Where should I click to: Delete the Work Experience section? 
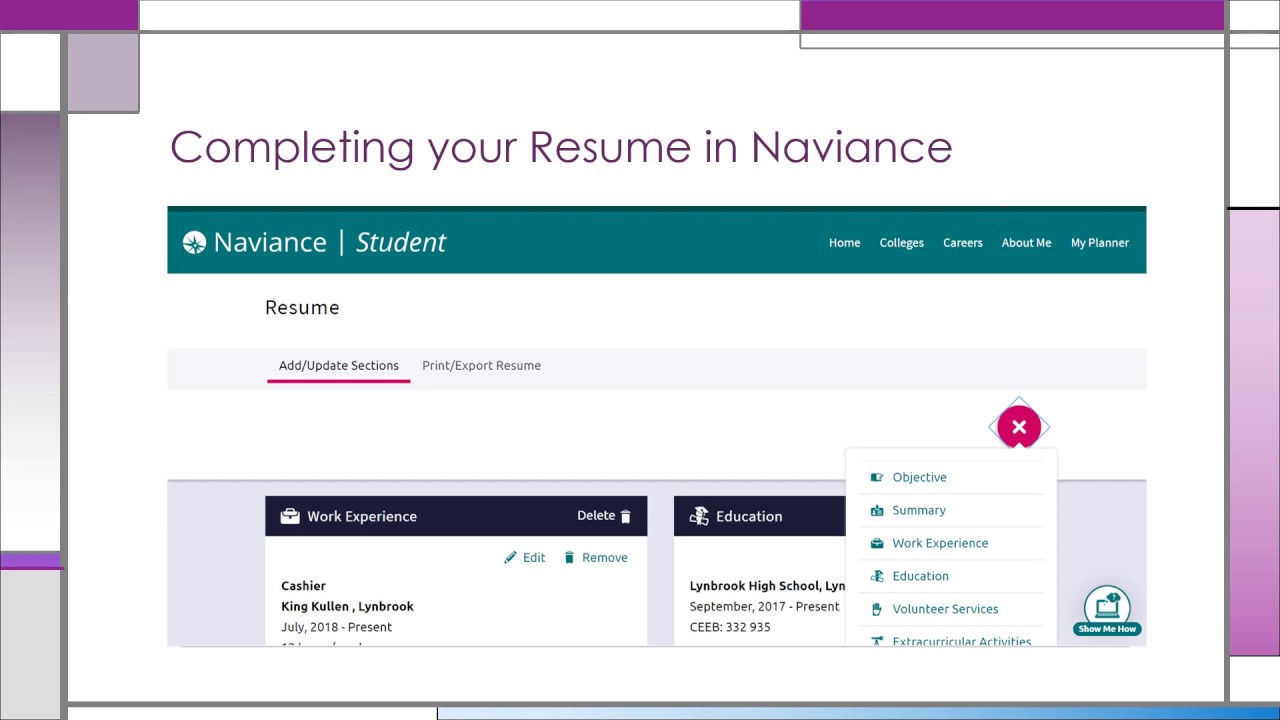(x=604, y=516)
